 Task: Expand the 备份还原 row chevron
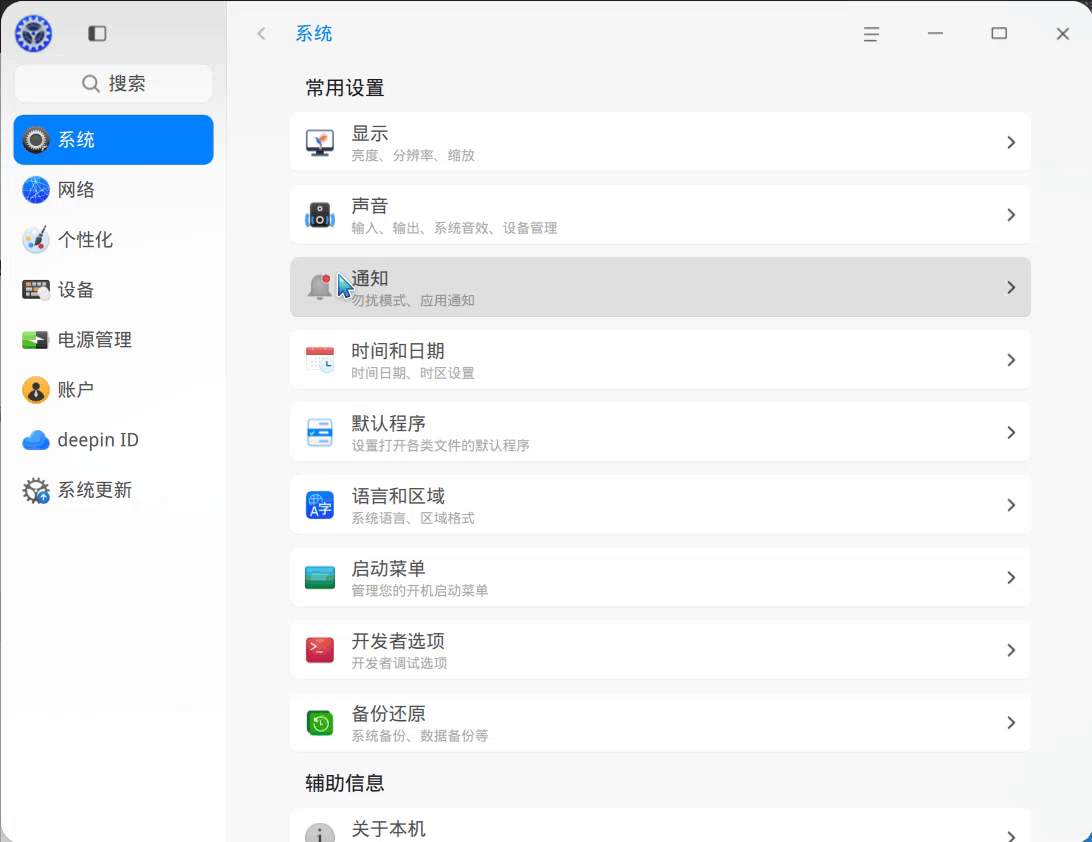coord(1011,722)
